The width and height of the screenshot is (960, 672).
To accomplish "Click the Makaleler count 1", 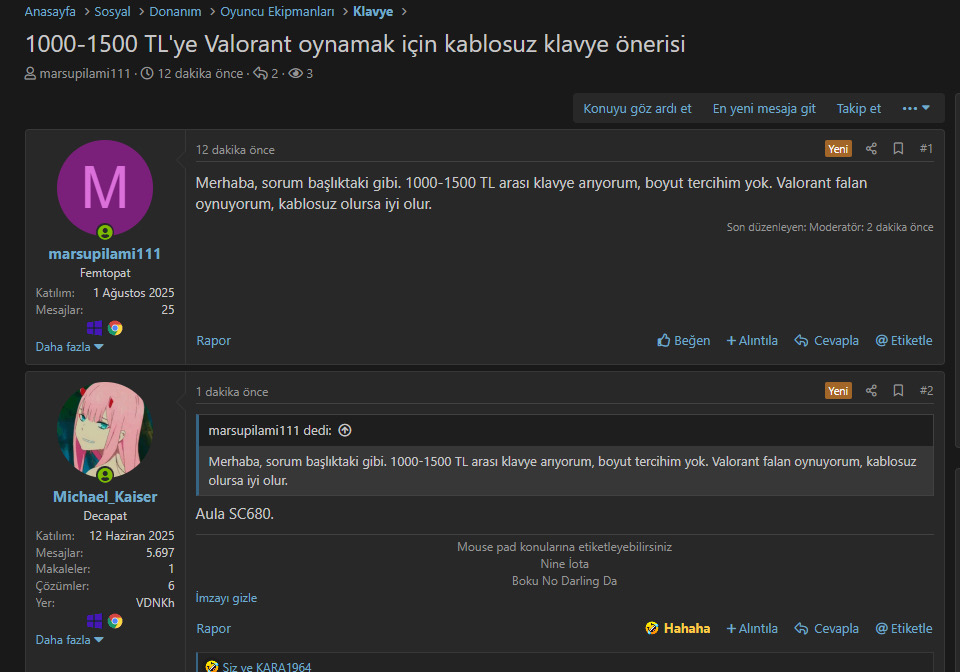I will [x=171, y=569].
